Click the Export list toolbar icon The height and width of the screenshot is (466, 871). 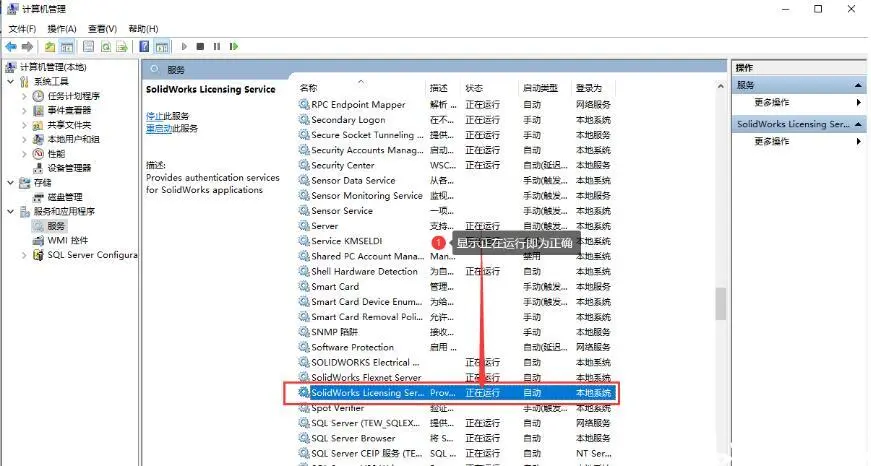point(122,47)
